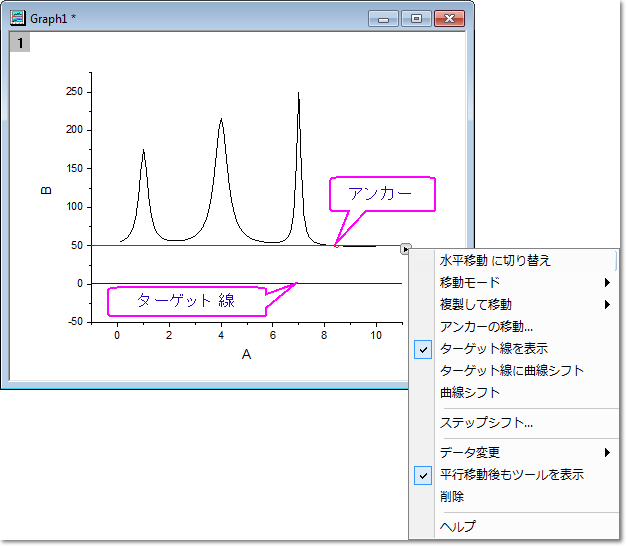627x547 pixels.
Task: Click Y axis tick label 250
Action: [x=74, y=92]
